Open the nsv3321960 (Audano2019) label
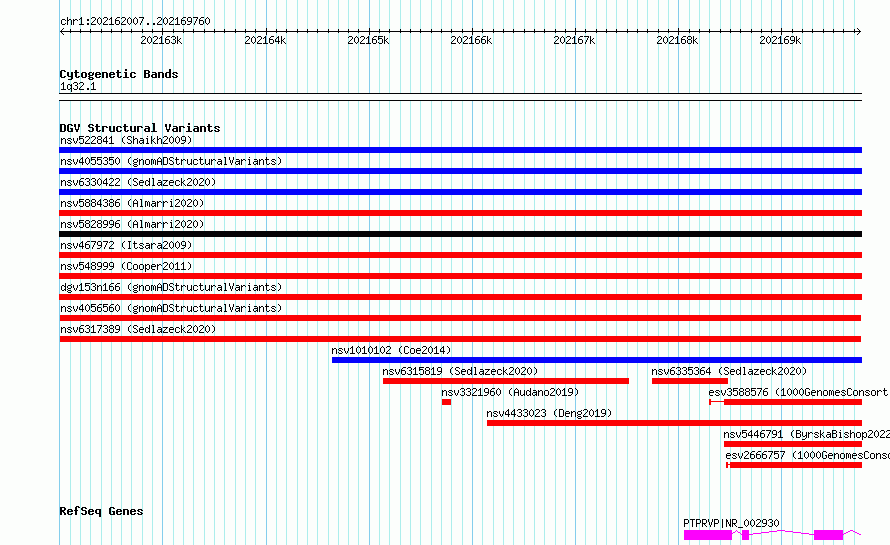890x545 pixels. tap(510, 392)
